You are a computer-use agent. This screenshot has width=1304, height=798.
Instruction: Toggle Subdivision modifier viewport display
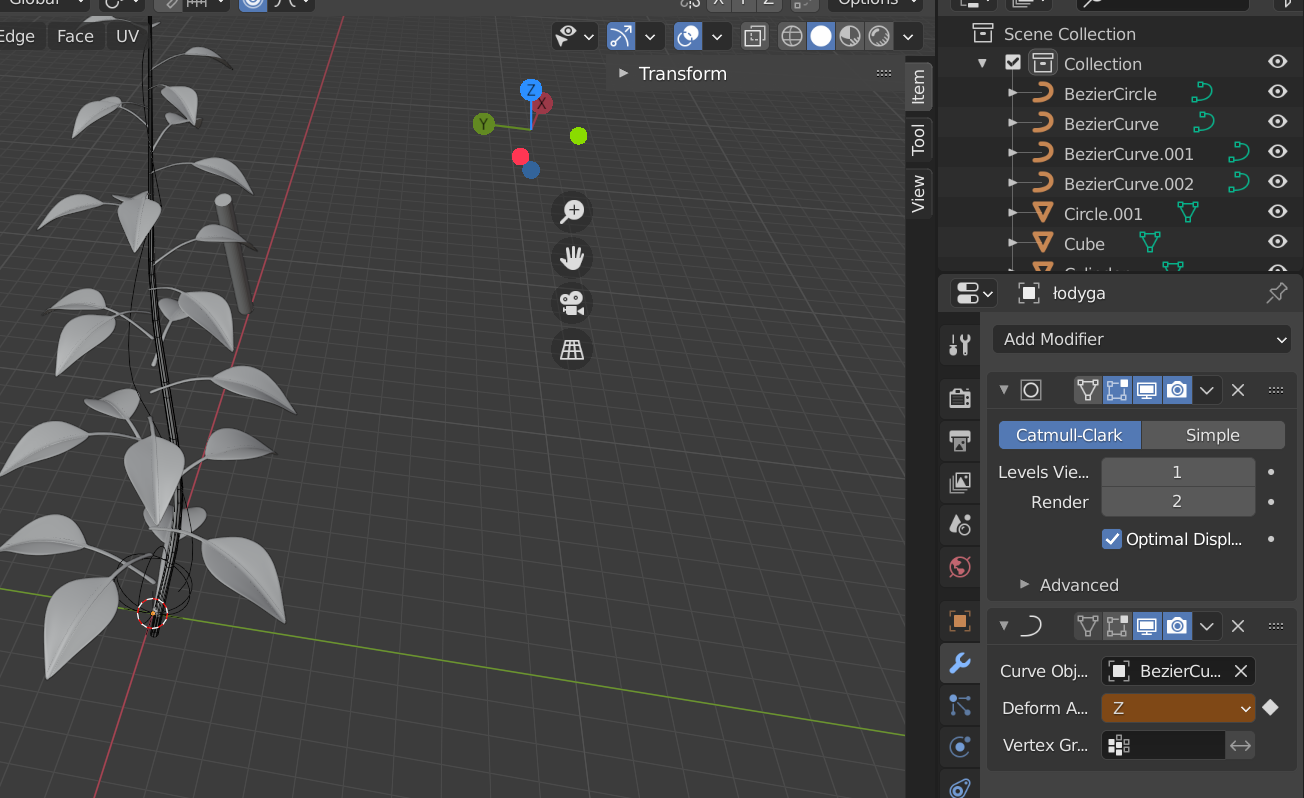tap(1147, 390)
